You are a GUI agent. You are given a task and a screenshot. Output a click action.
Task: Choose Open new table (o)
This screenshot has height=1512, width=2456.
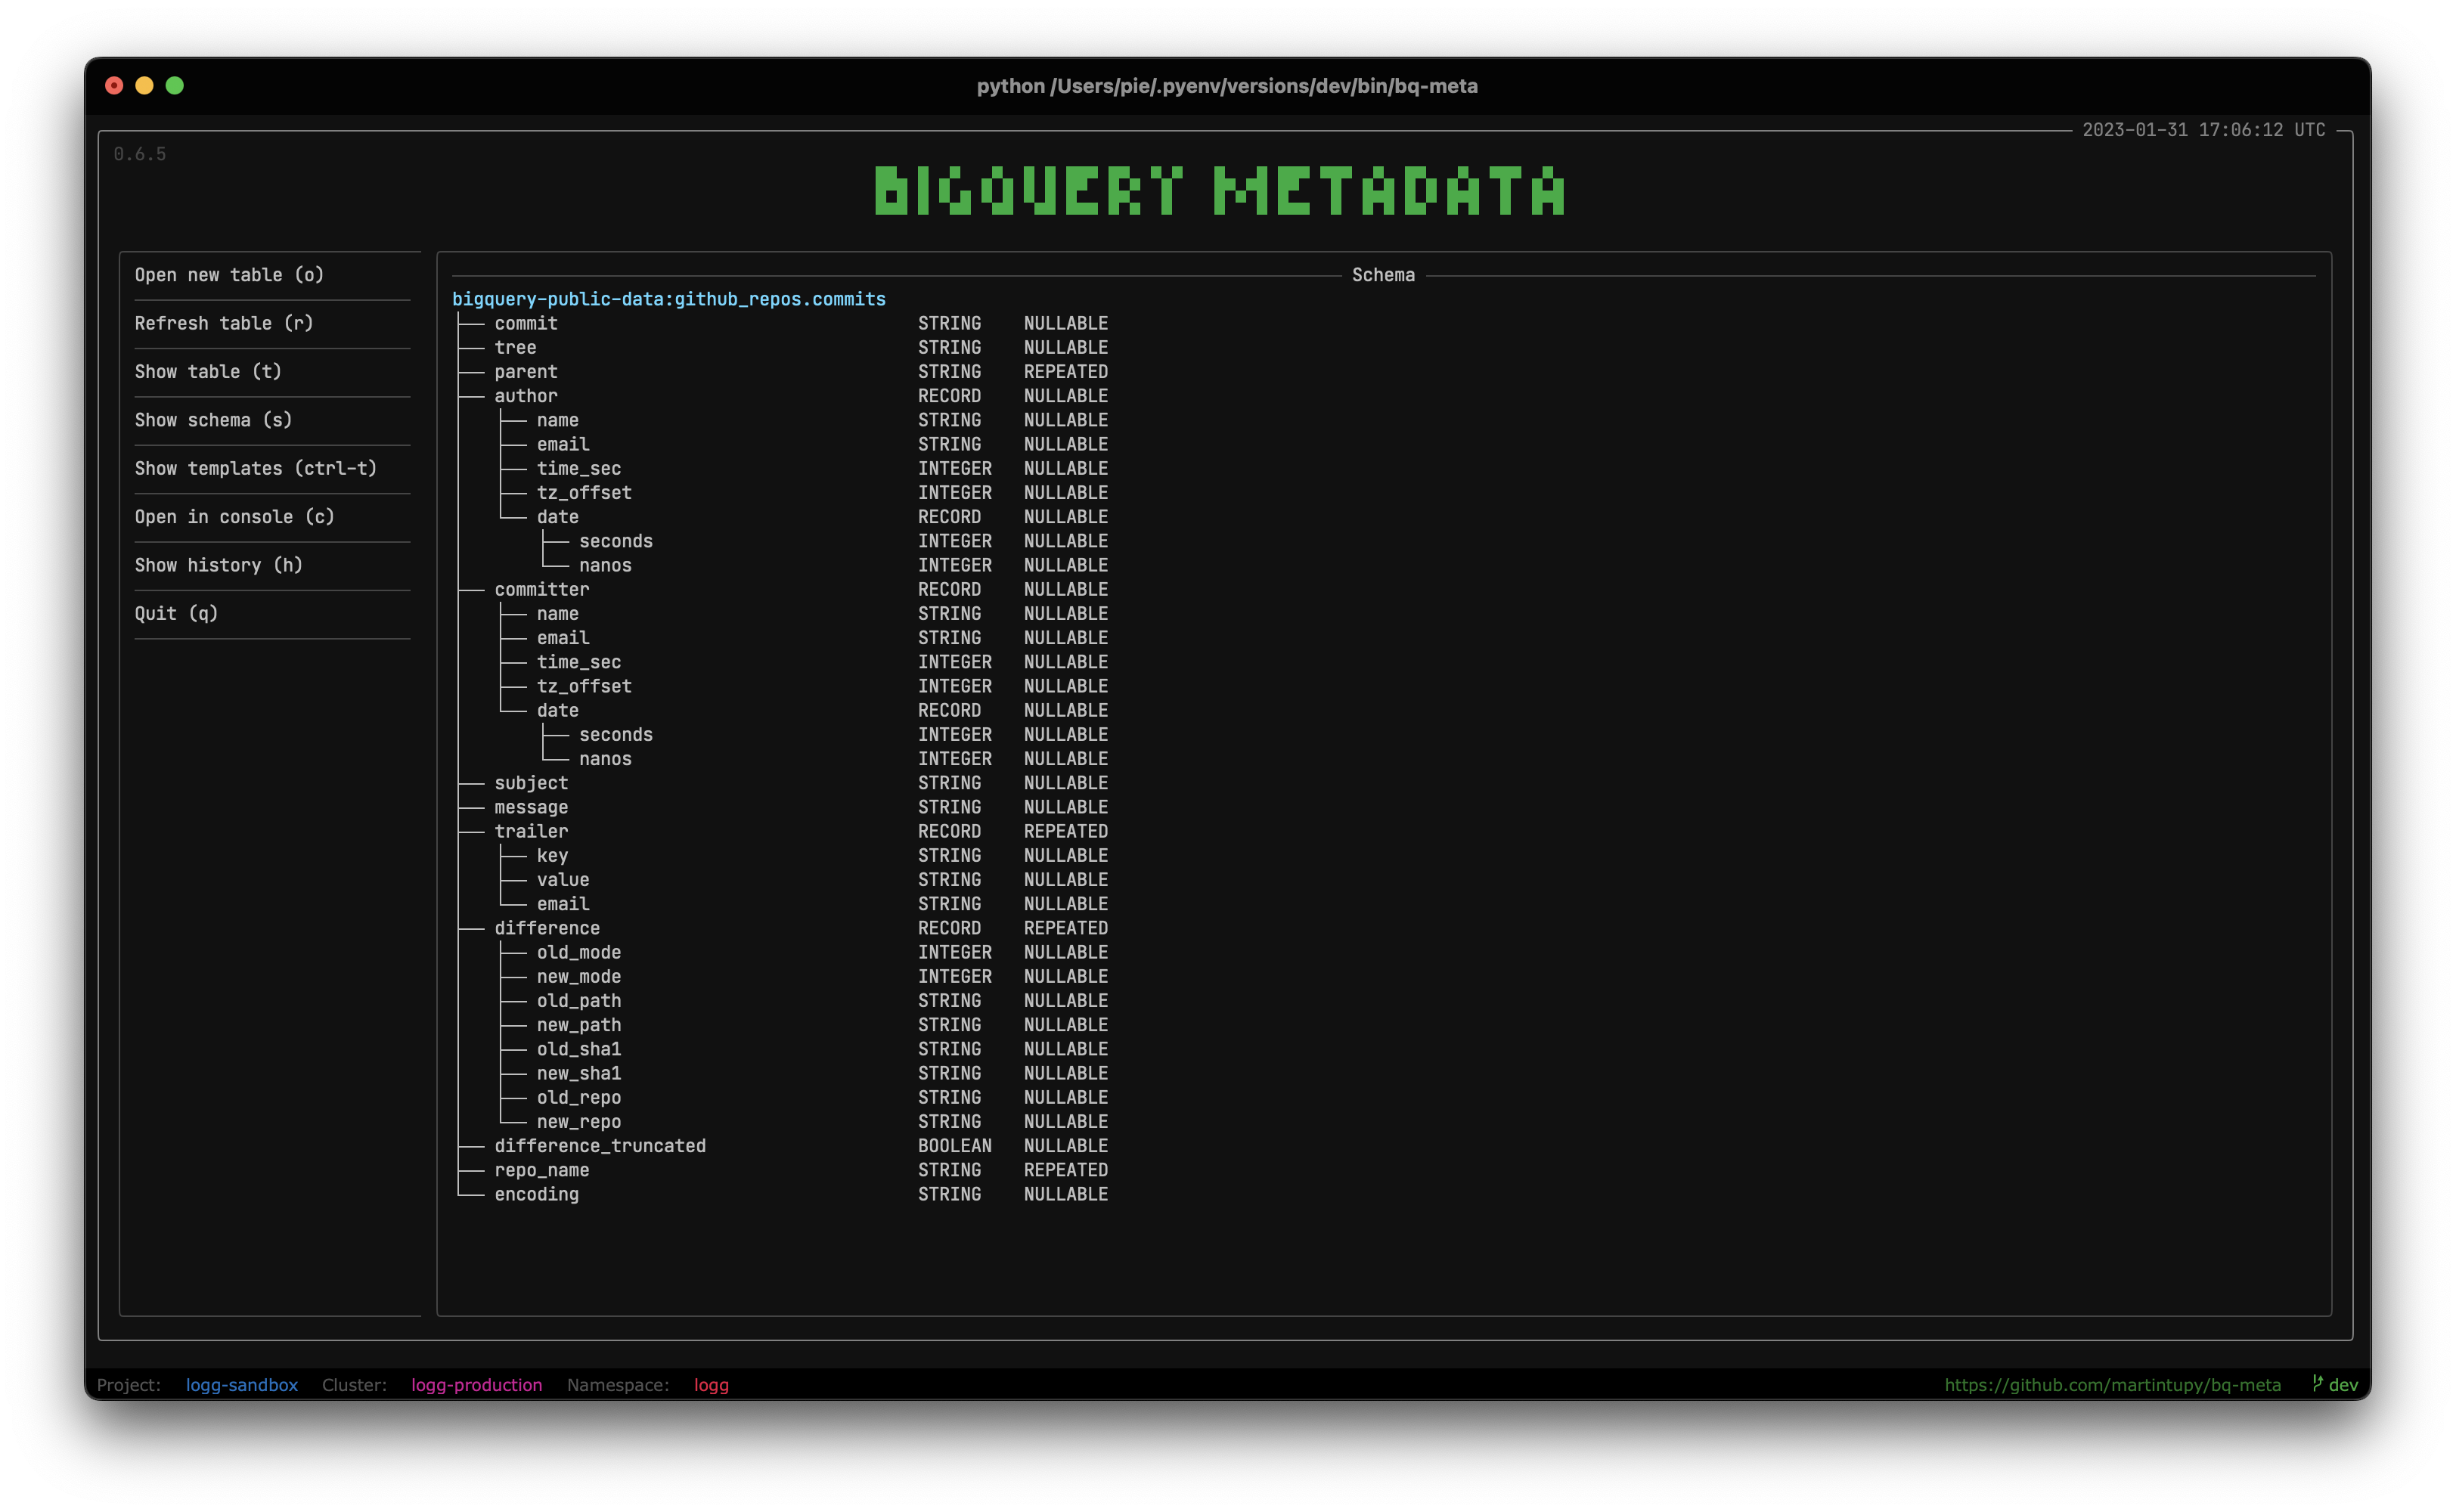pos(229,275)
